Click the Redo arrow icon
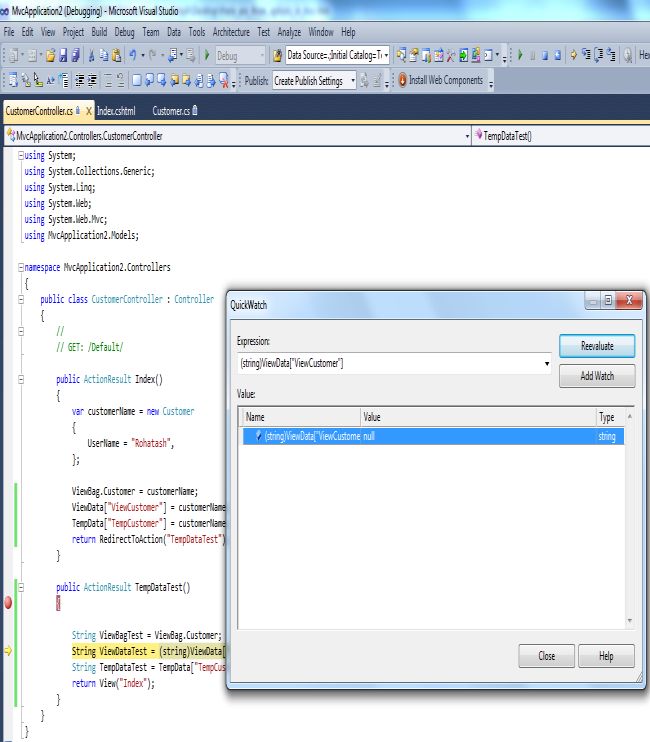This screenshot has height=742, width=650. pos(152,55)
